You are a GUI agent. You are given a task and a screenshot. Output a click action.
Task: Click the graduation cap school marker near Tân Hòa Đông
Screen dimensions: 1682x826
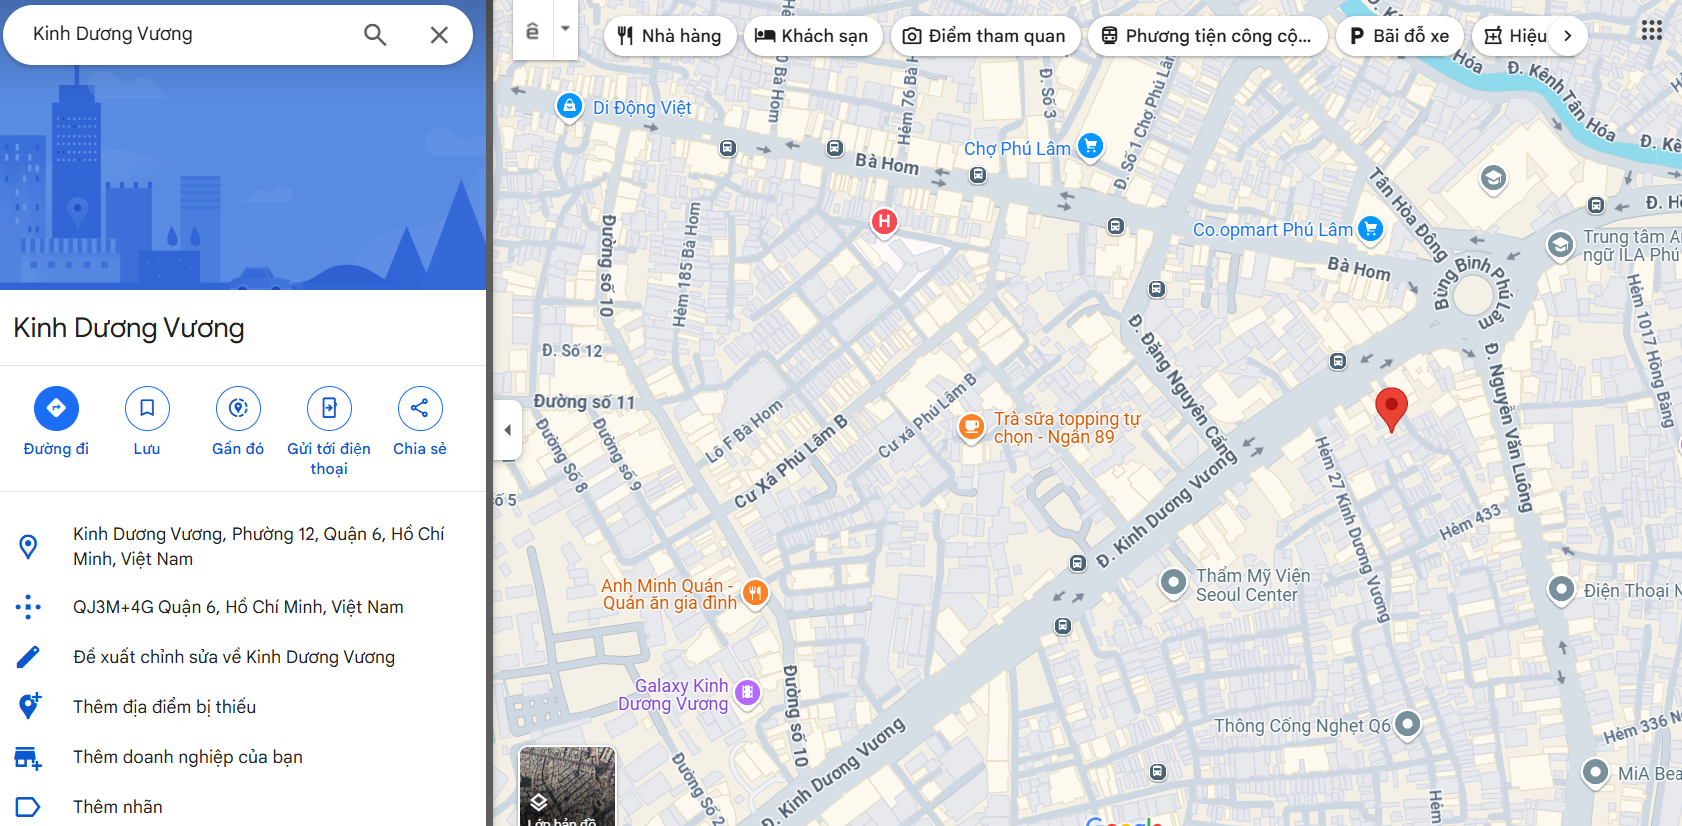tap(1493, 179)
